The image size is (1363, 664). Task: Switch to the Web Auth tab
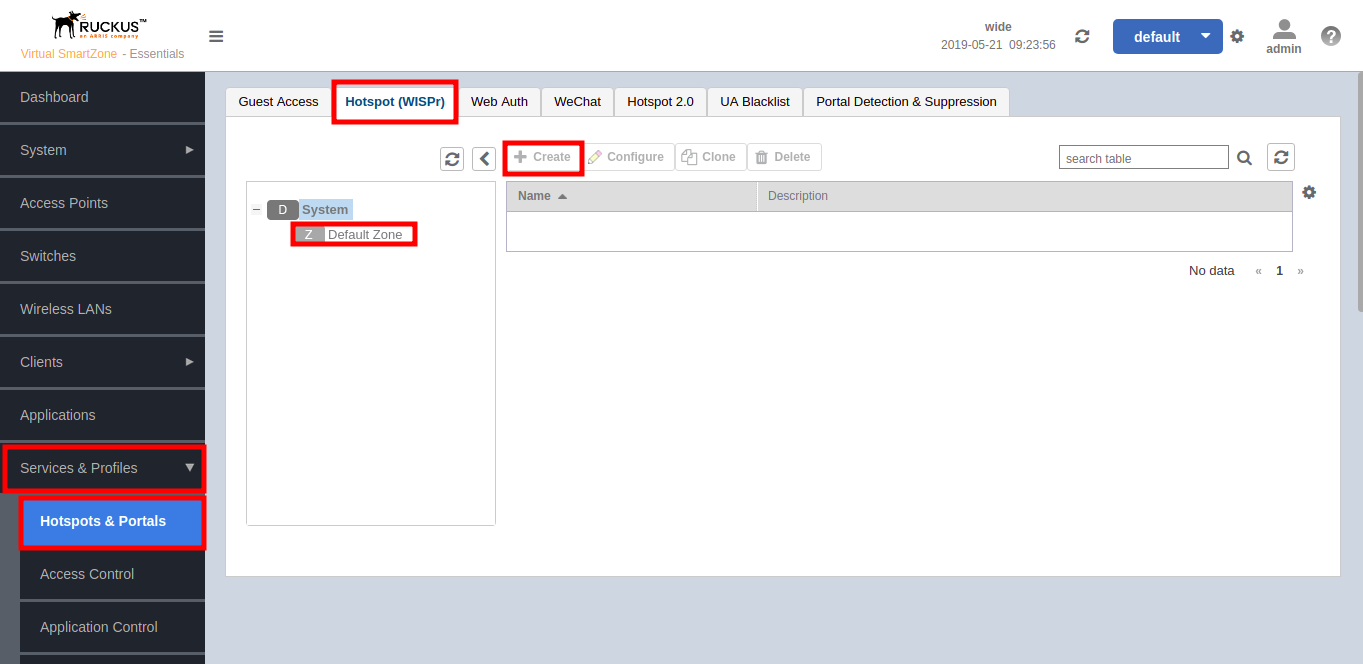tap(499, 102)
